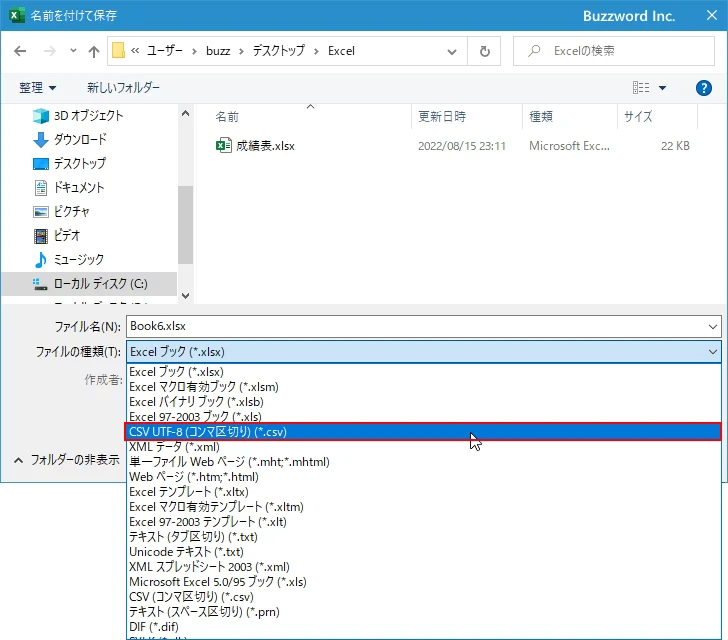Viewport: 728px width, 640px height.
Task: Choose Excel バイナリ ブック (*.xlsb) option
Action: click(x=423, y=402)
